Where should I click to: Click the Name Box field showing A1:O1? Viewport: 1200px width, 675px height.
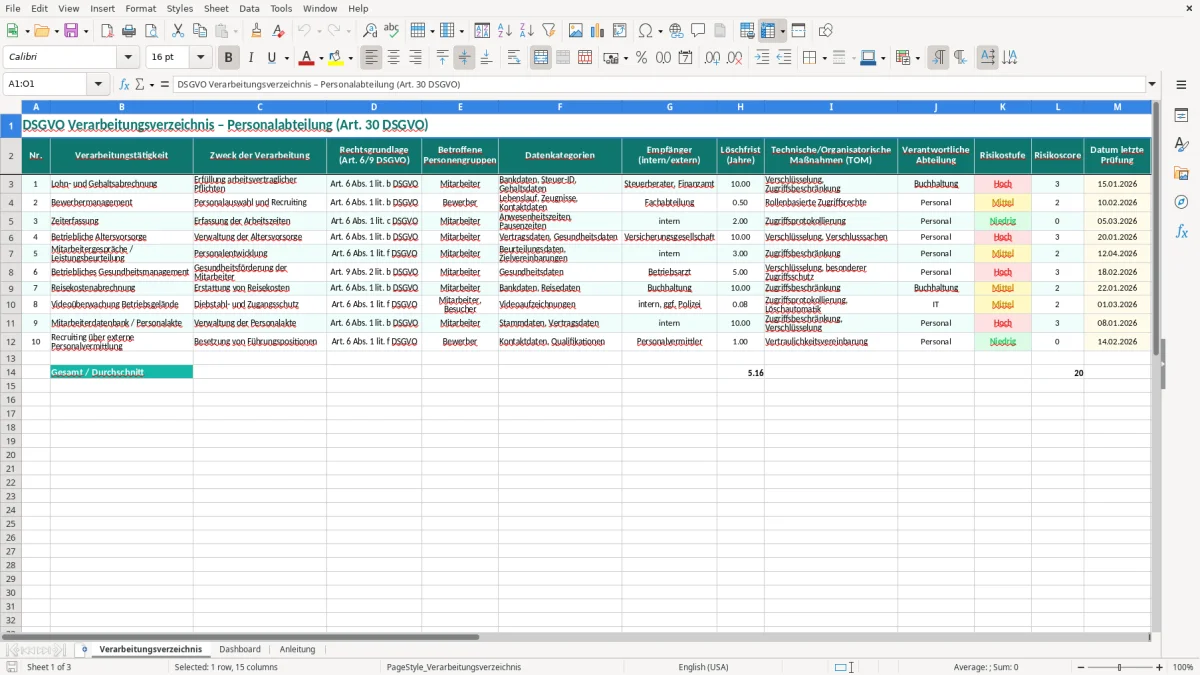pyautogui.click(x=46, y=84)
